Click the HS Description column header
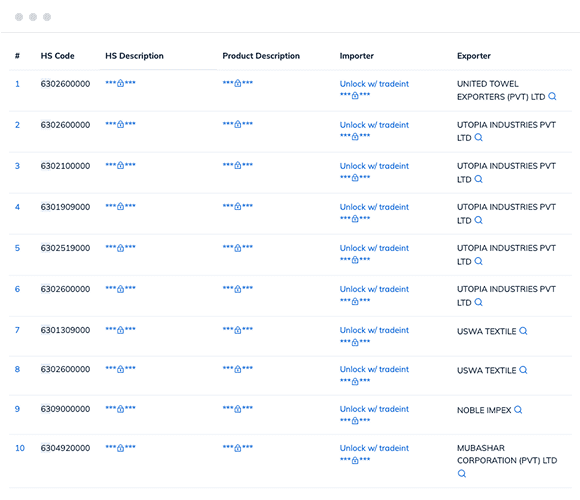Image resolution: width=580 pixels, height=500 pixels. click(x=134, y=56)
